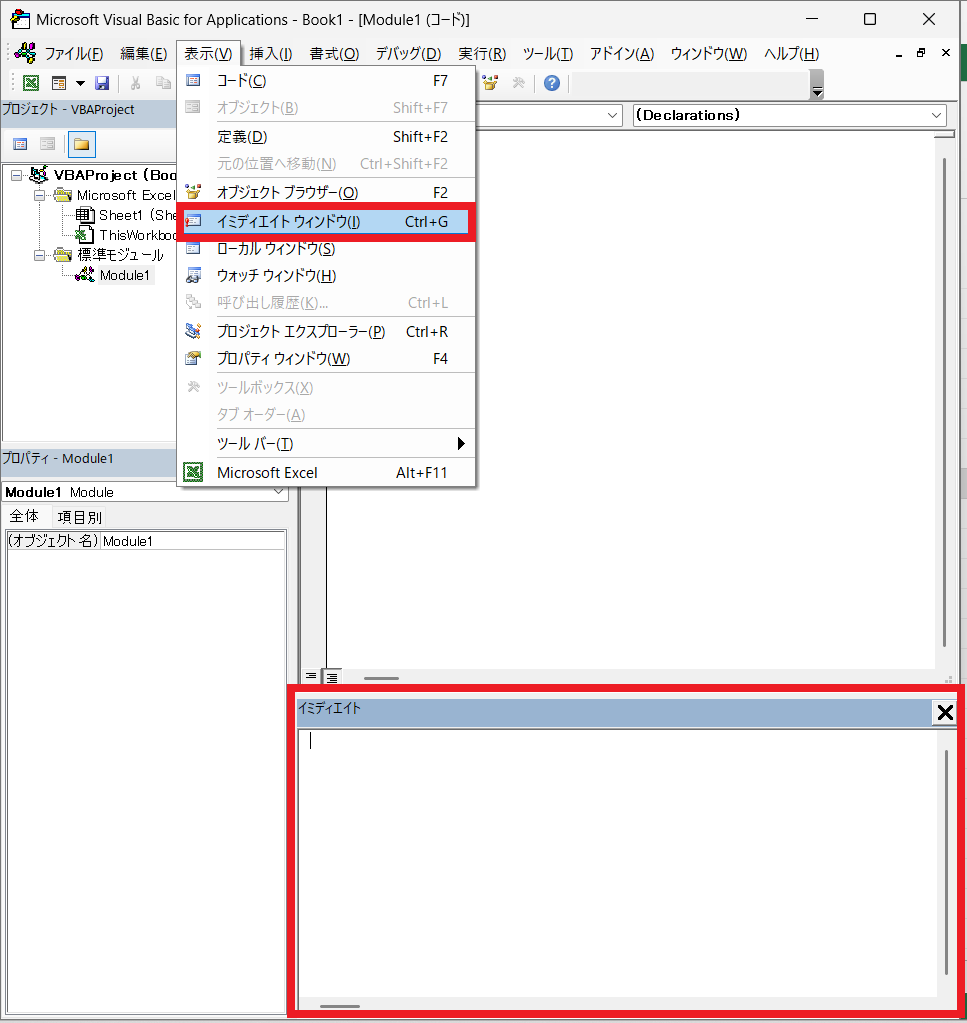This screenshot has height=1023, width=967.
Task: Select Sheet1 in the project tree
Action: pyautogui.click(x=137, y=215)
